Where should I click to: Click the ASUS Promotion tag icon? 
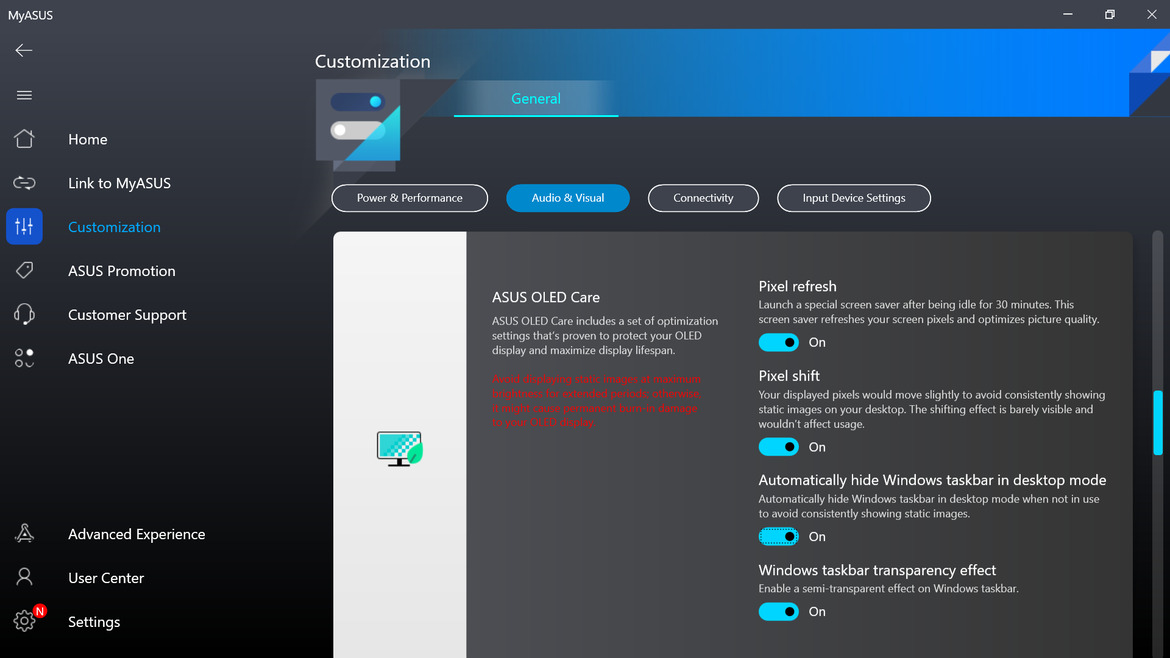click(x=24, y=270)
